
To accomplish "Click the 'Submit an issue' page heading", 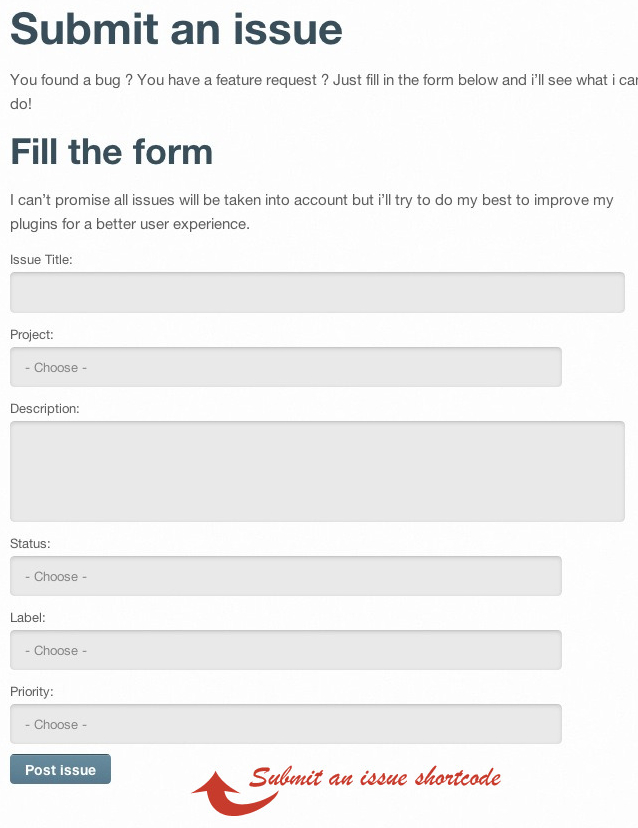I will (175, 30).
